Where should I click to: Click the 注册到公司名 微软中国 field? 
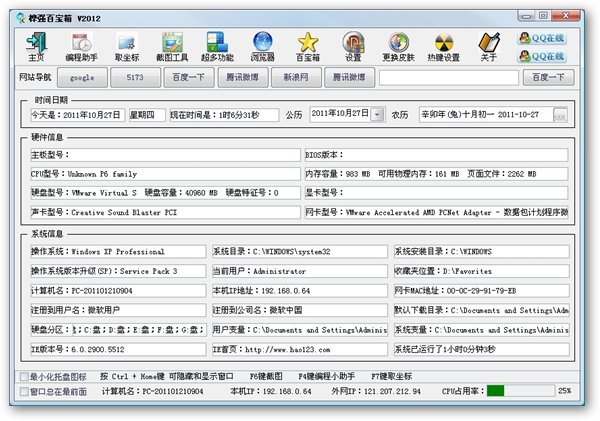[x=300, y=310]
